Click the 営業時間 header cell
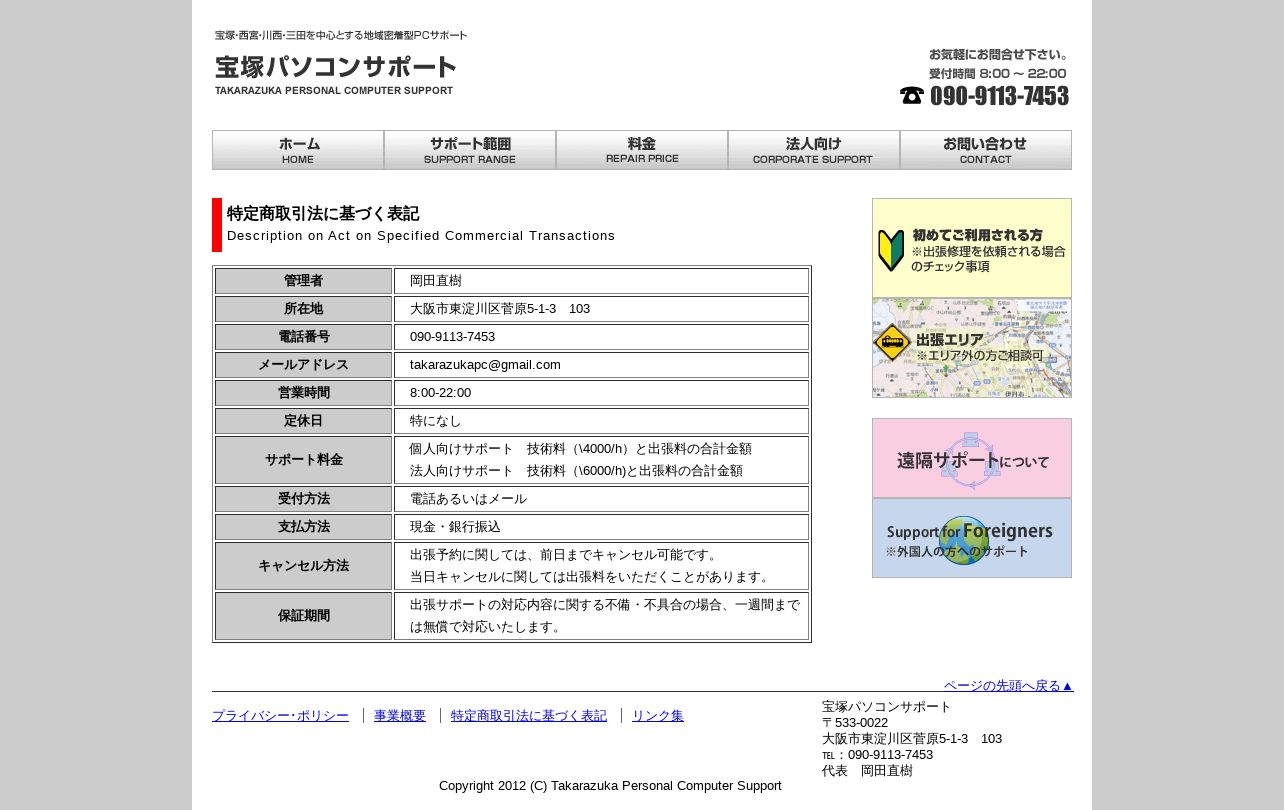This screenshot has height=810, width=1284. point(303,393)
